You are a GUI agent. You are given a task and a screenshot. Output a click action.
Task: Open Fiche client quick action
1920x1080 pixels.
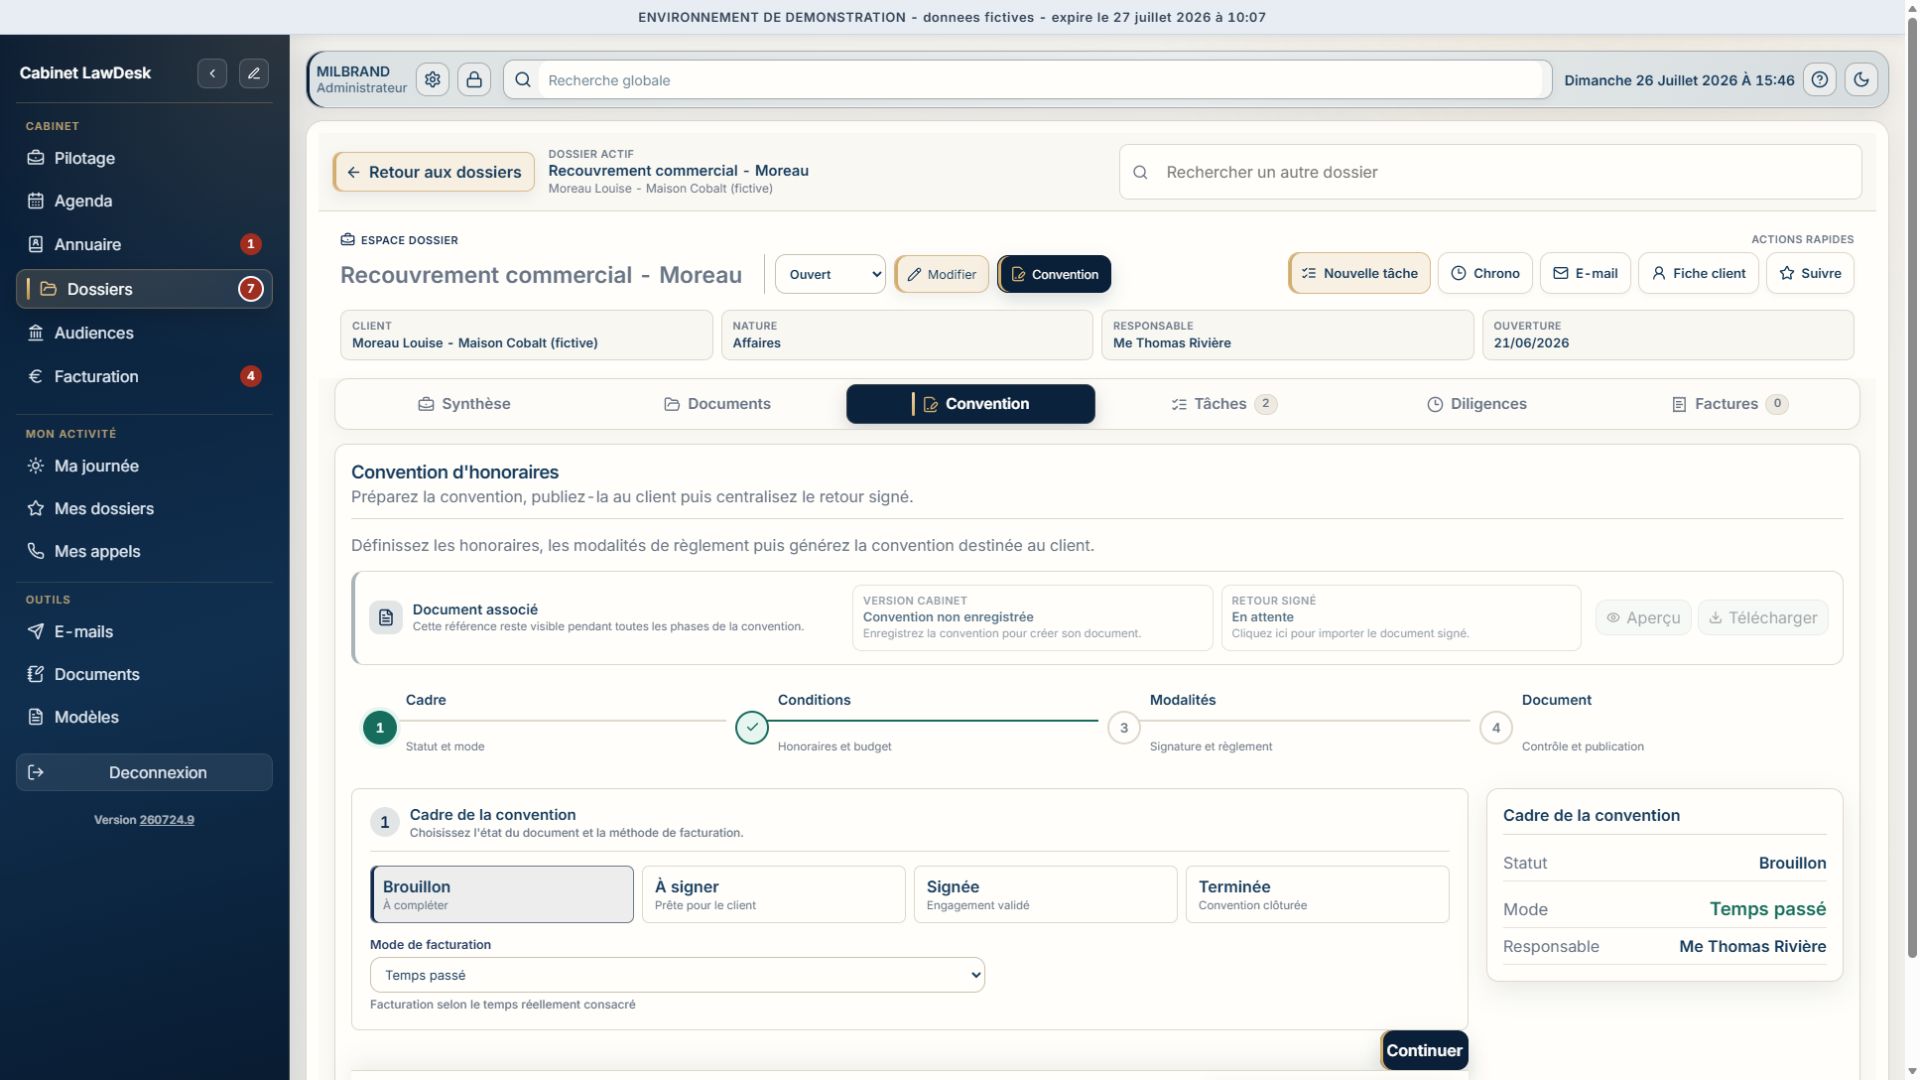click(x=1698, y=273)
